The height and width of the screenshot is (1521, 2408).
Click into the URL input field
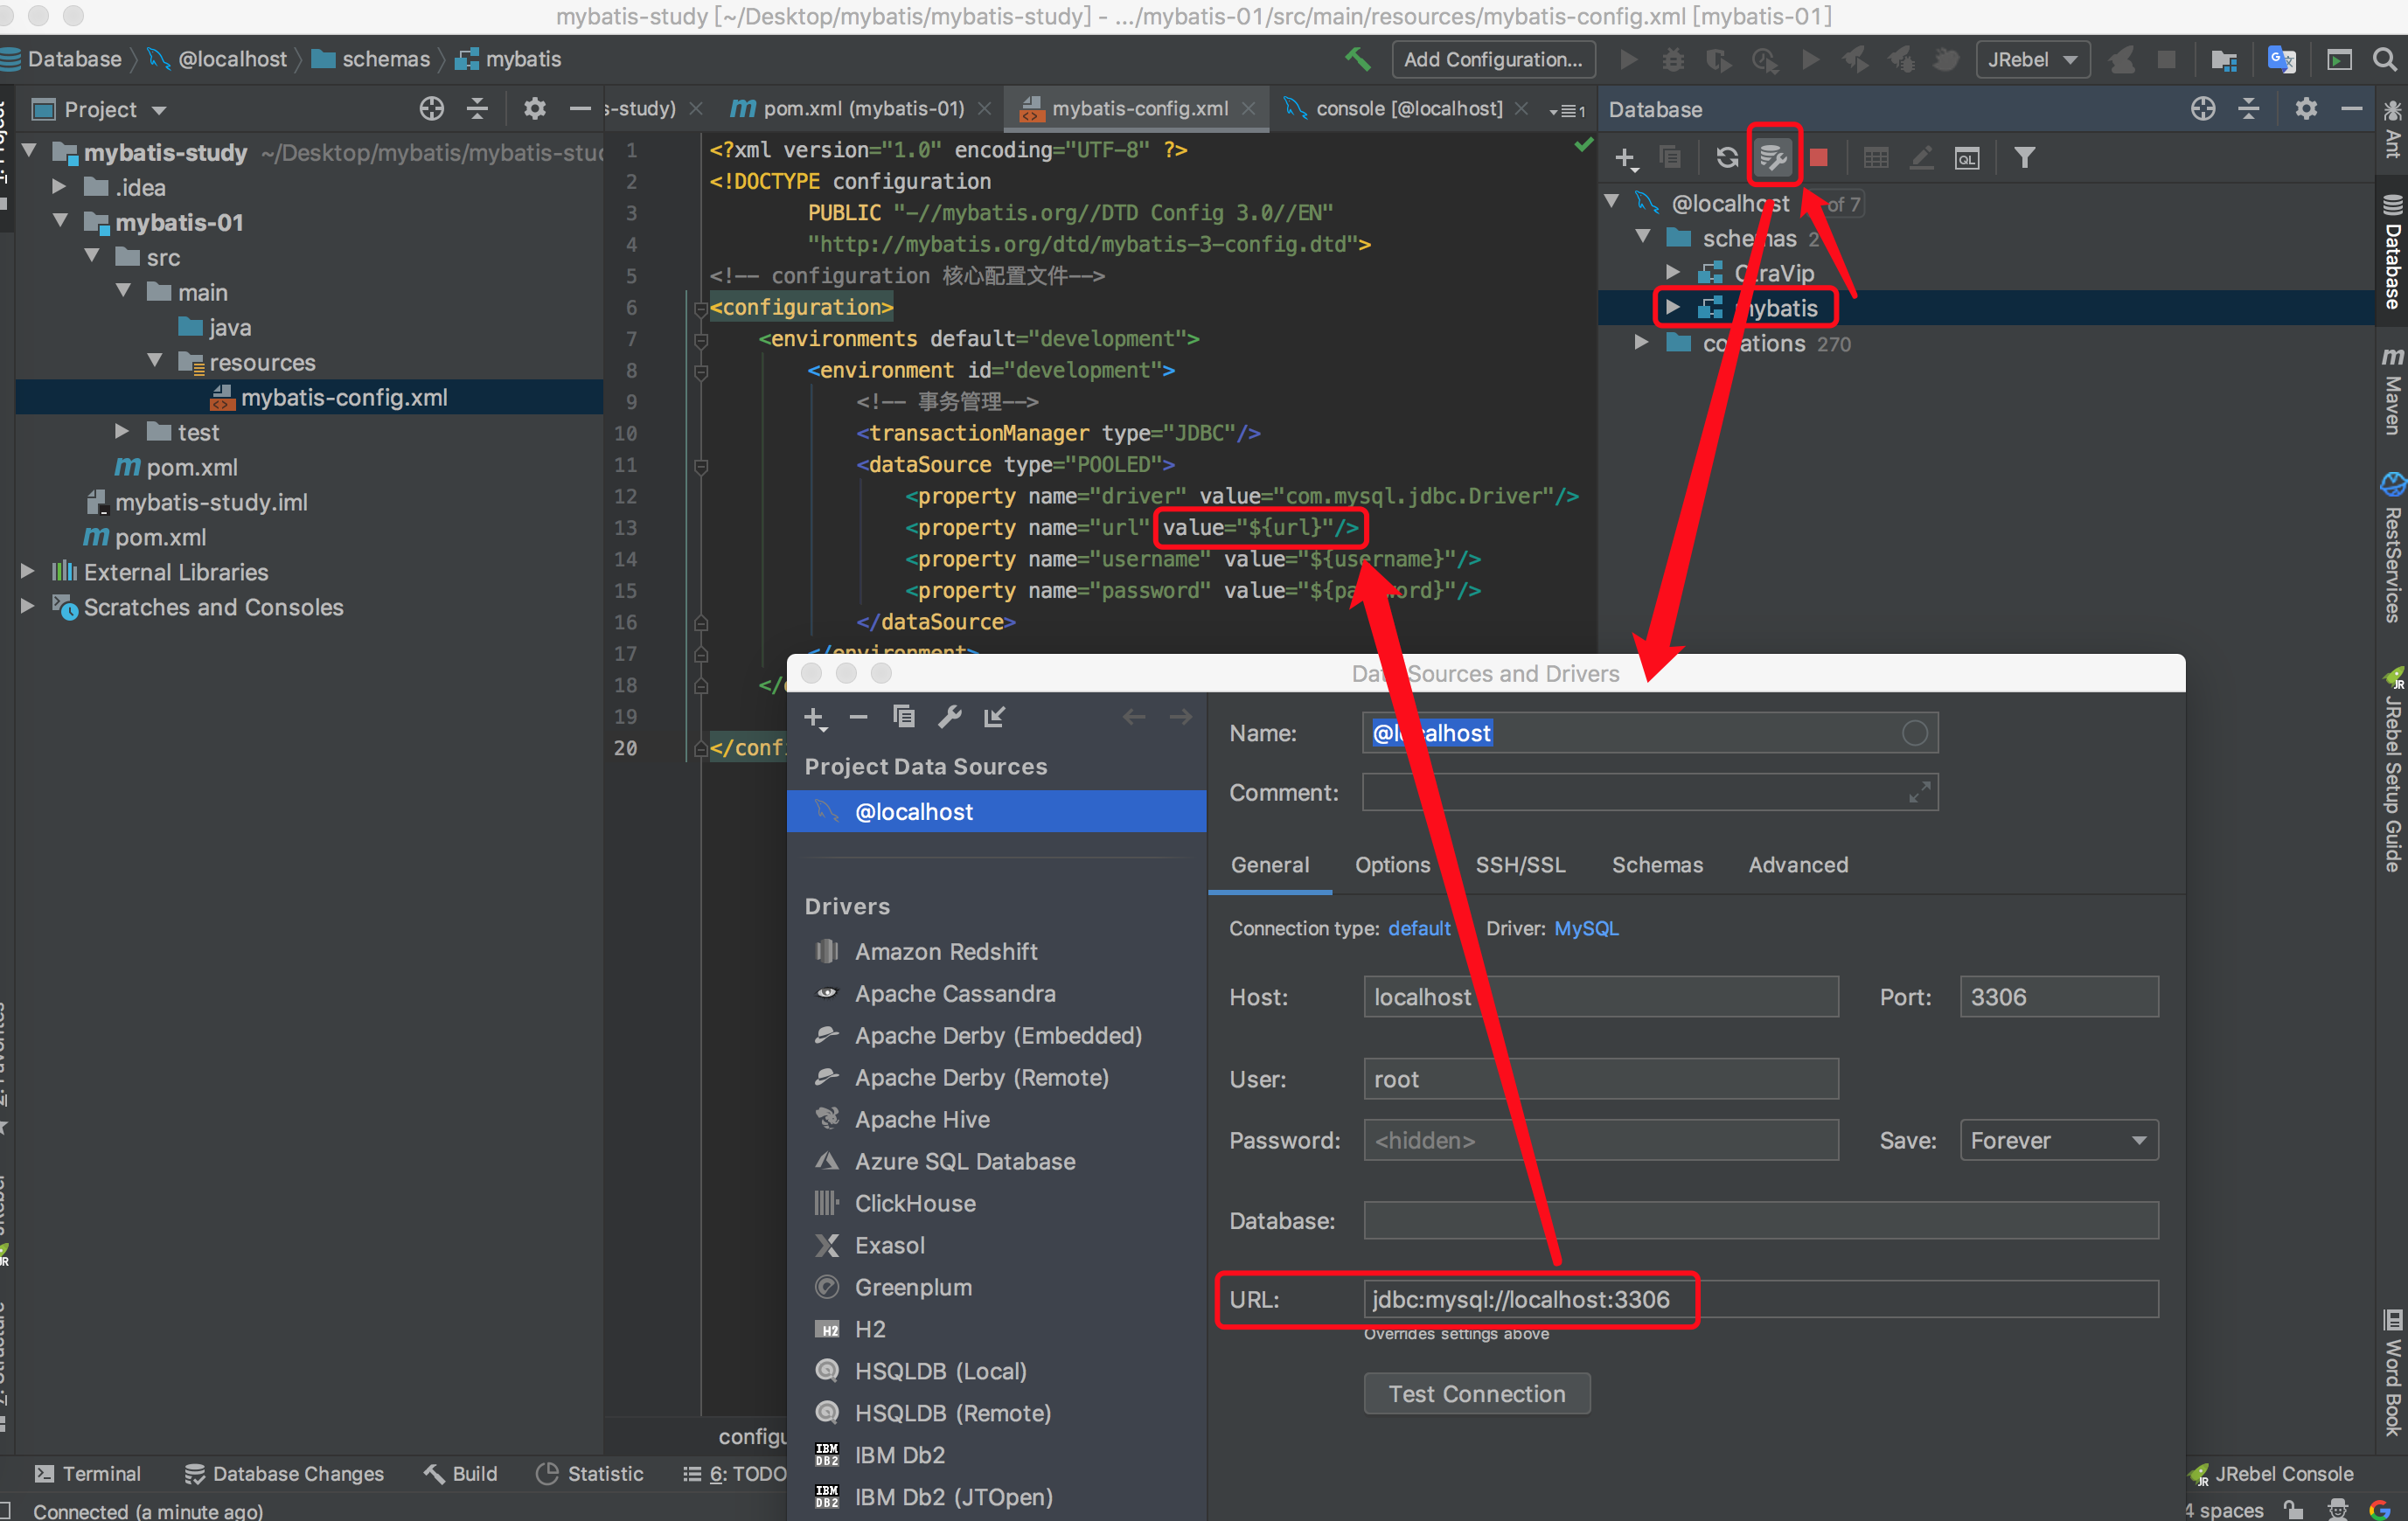click(1760, 1299)
